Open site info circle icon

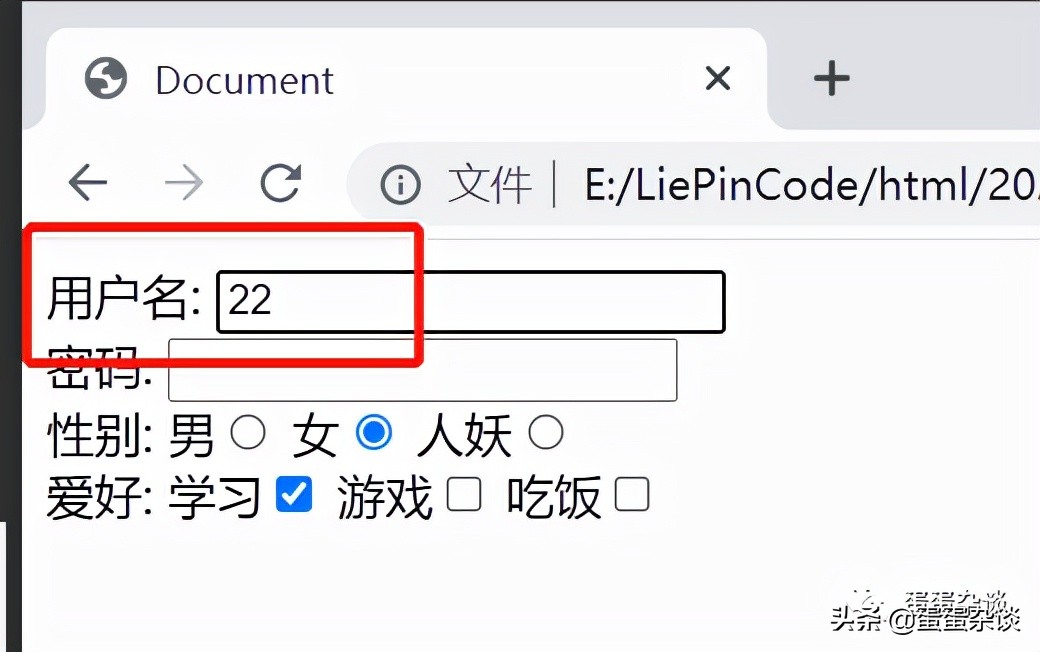point(400,184)
